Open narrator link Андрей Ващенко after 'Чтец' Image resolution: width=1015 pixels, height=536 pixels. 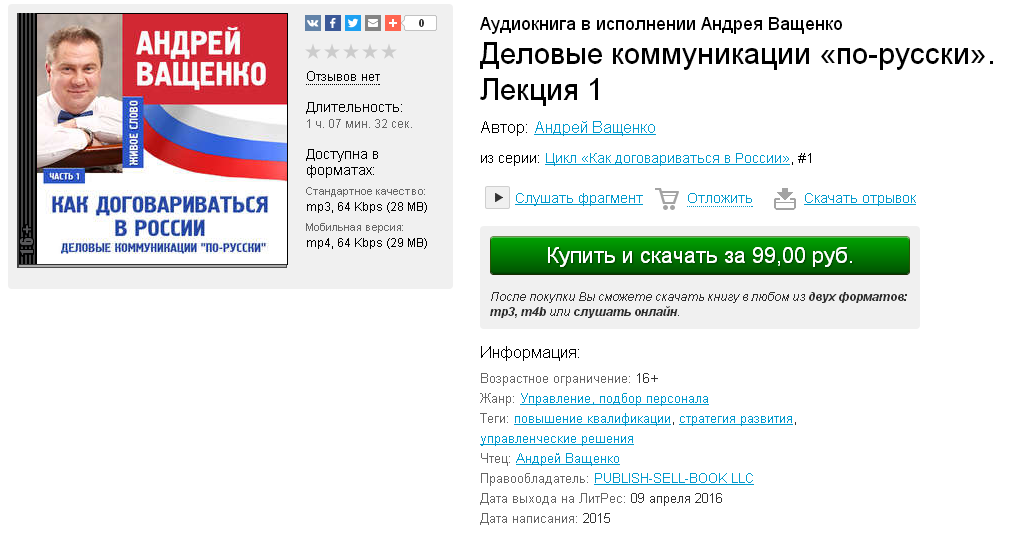(568, 459)
